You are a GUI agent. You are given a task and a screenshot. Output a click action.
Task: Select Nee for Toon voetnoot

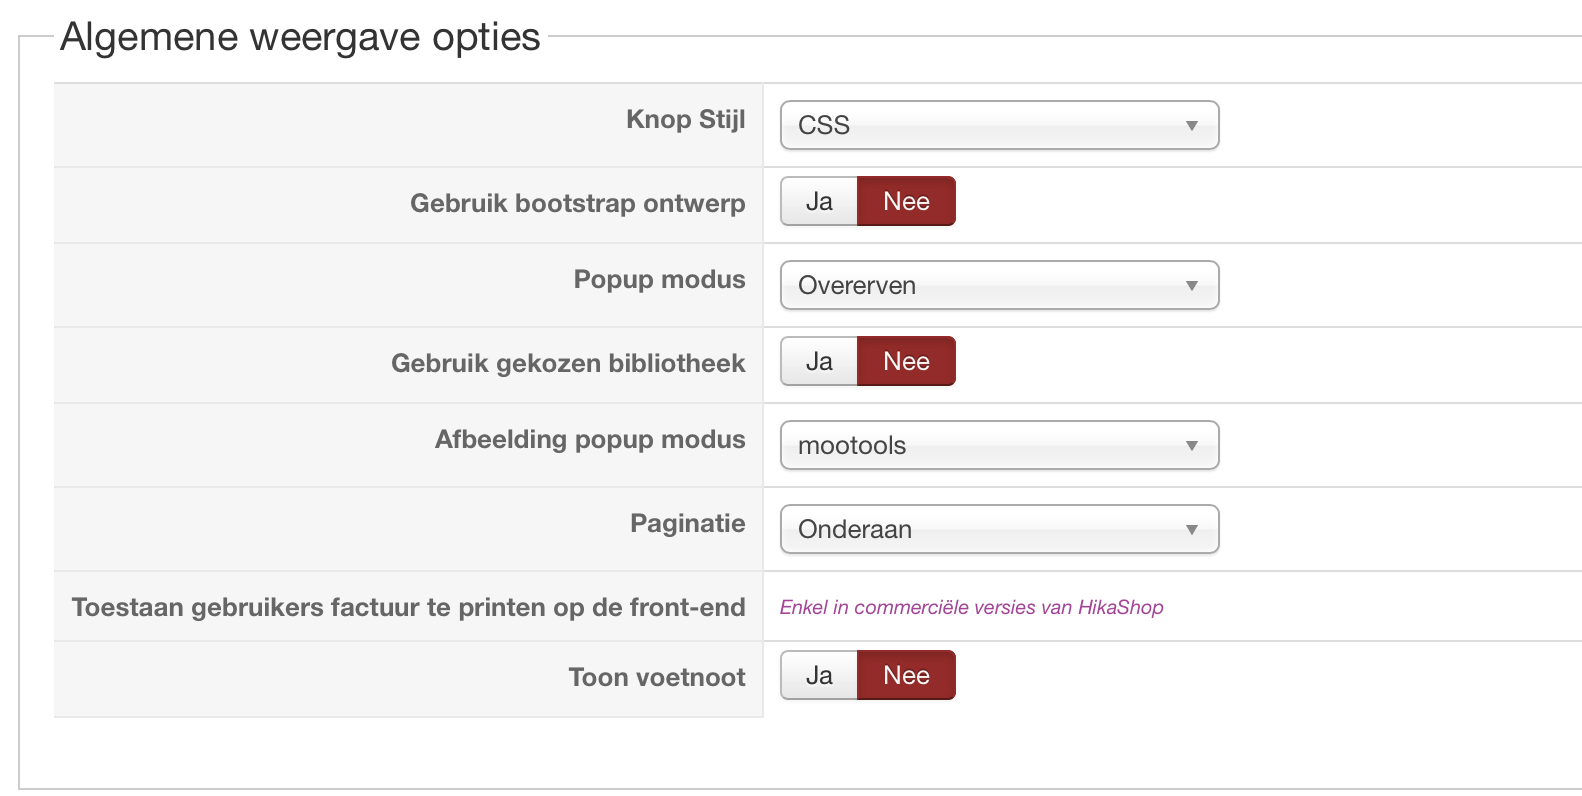[906, 676]
